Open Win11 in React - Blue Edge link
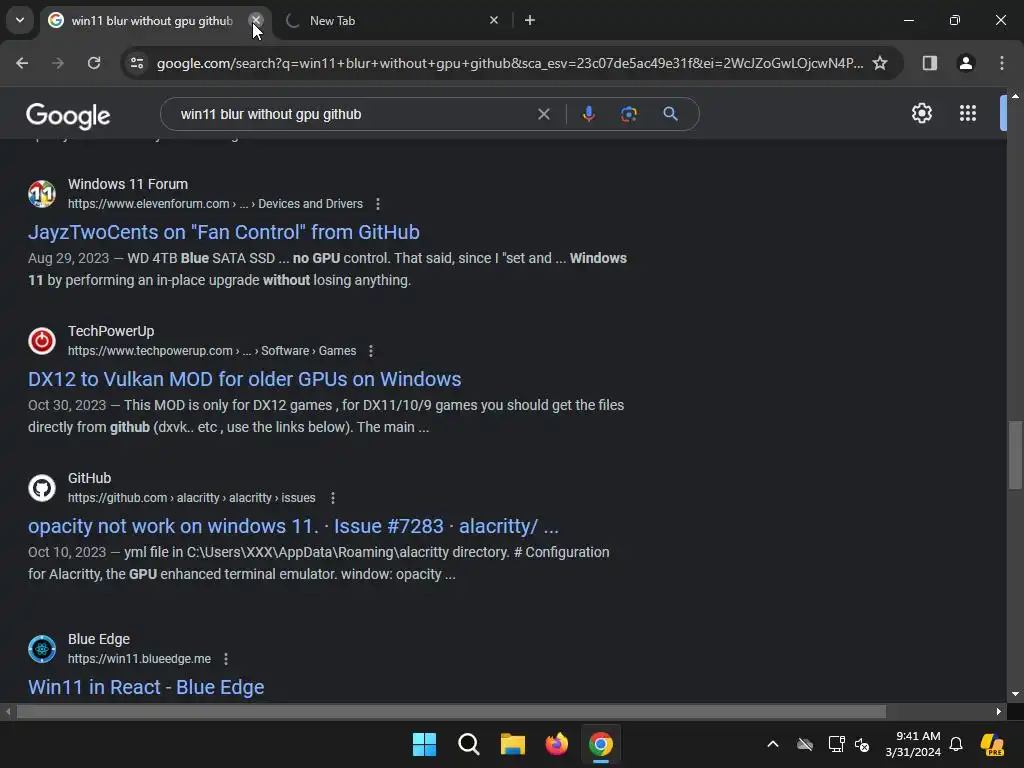 [146, 687]
